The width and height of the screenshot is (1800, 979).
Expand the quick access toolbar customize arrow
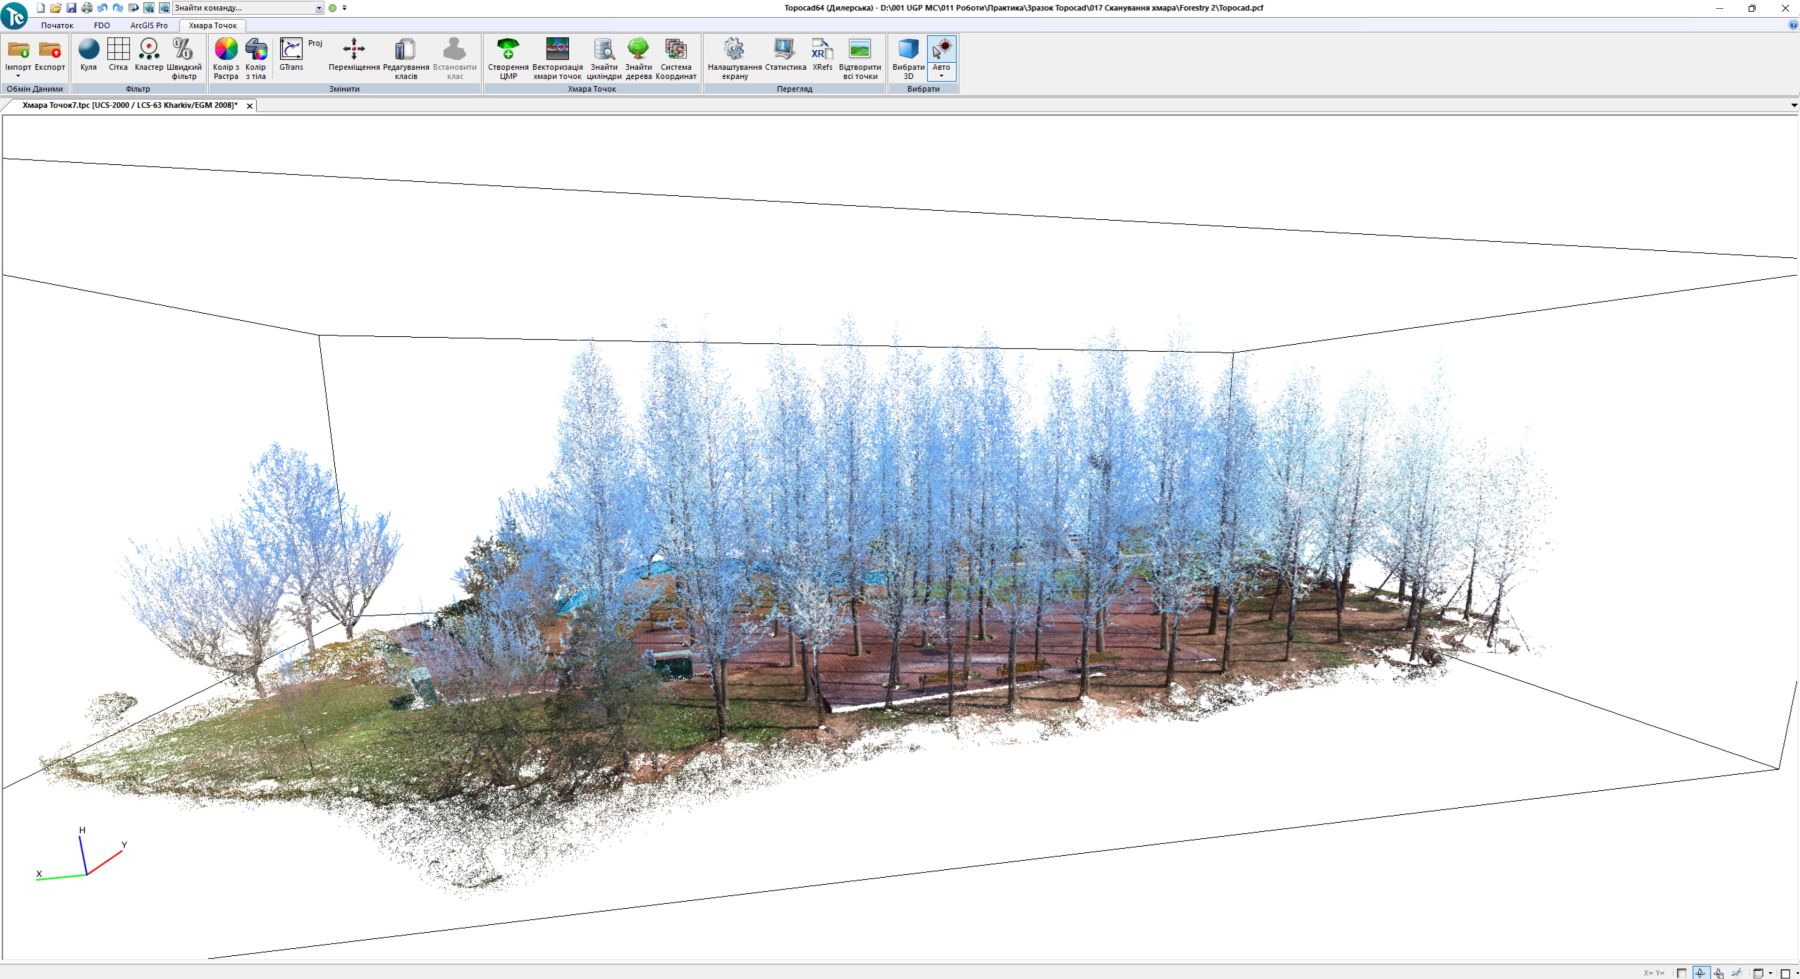click(x=345, y=8)
